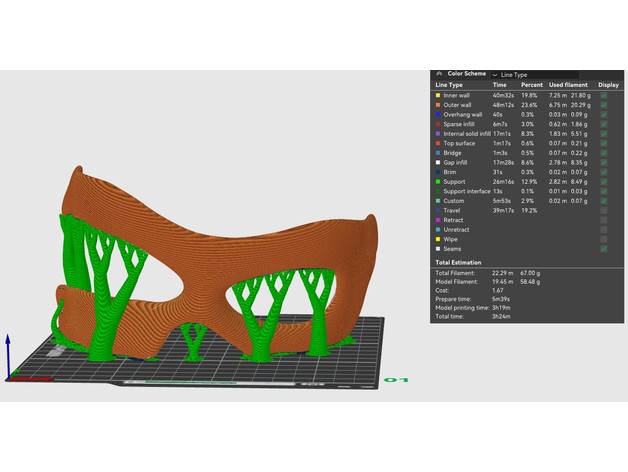Image resolution: width=628 pixels, height=472 pixels.
Task: Toggle display of Inner wall lines
Action: pos(603,94)
